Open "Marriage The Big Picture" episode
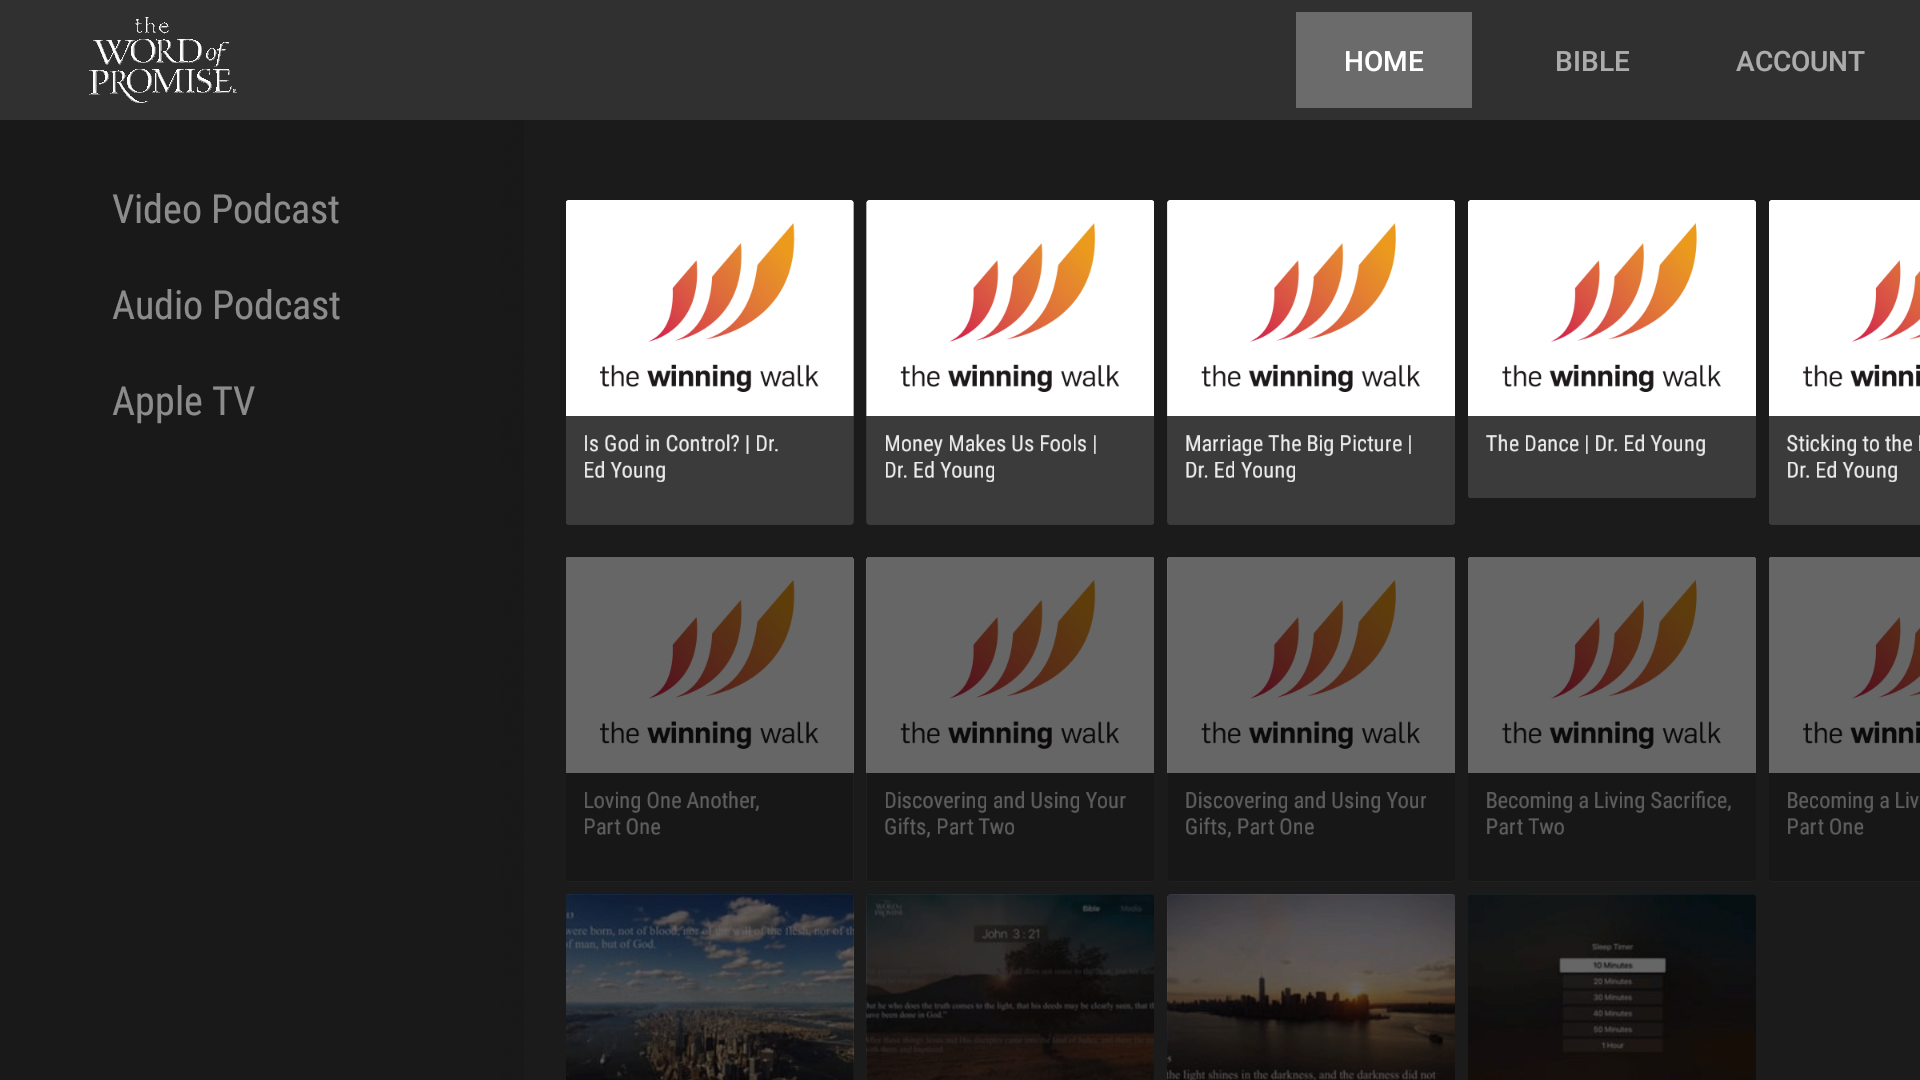1920x1080 pixels. (1311, 362)
